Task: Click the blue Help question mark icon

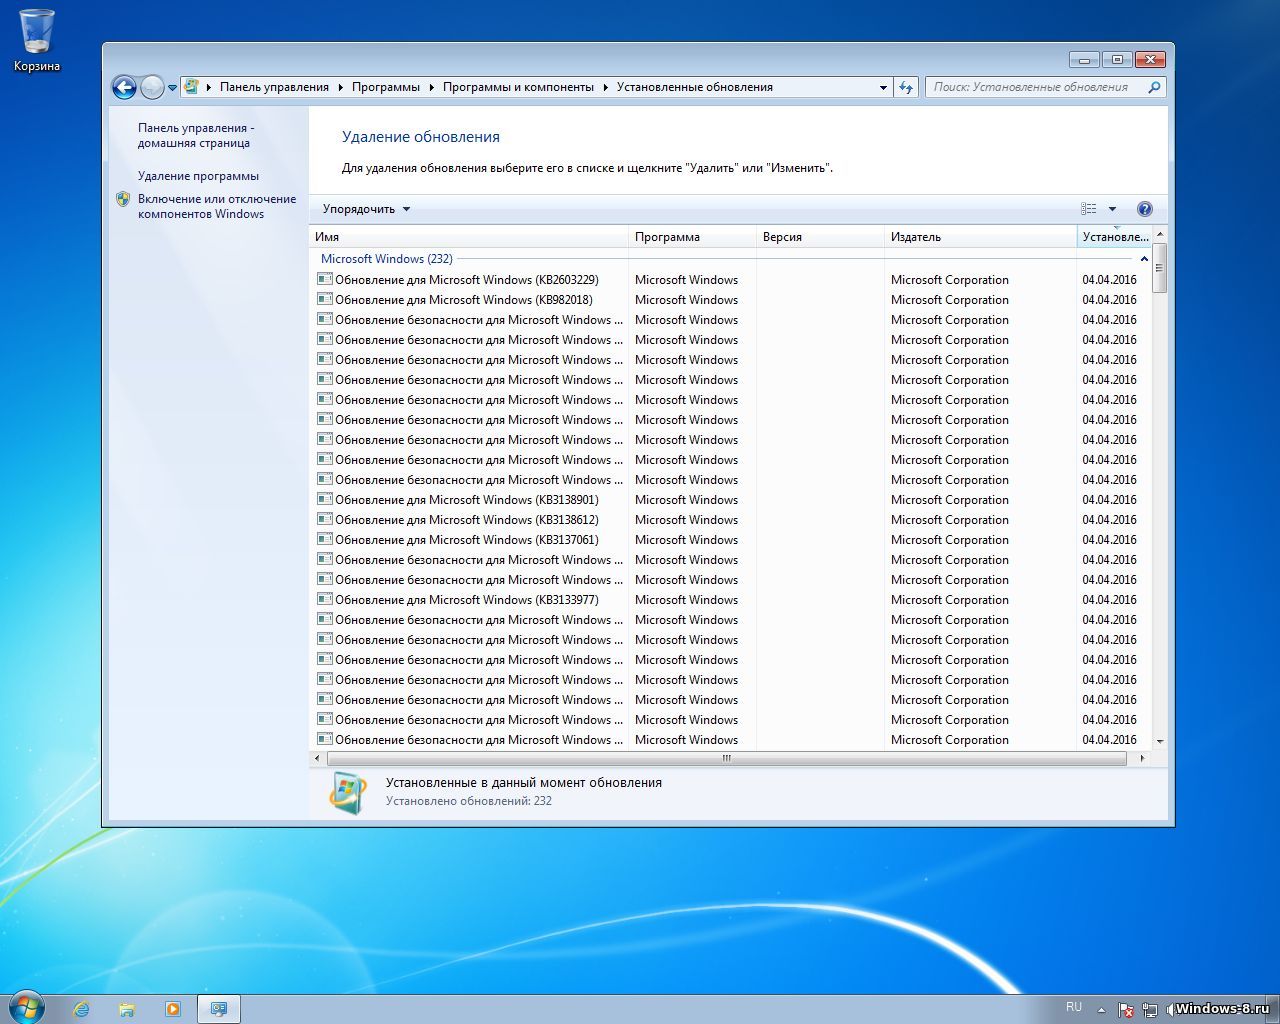Action: click(1145, 209)
